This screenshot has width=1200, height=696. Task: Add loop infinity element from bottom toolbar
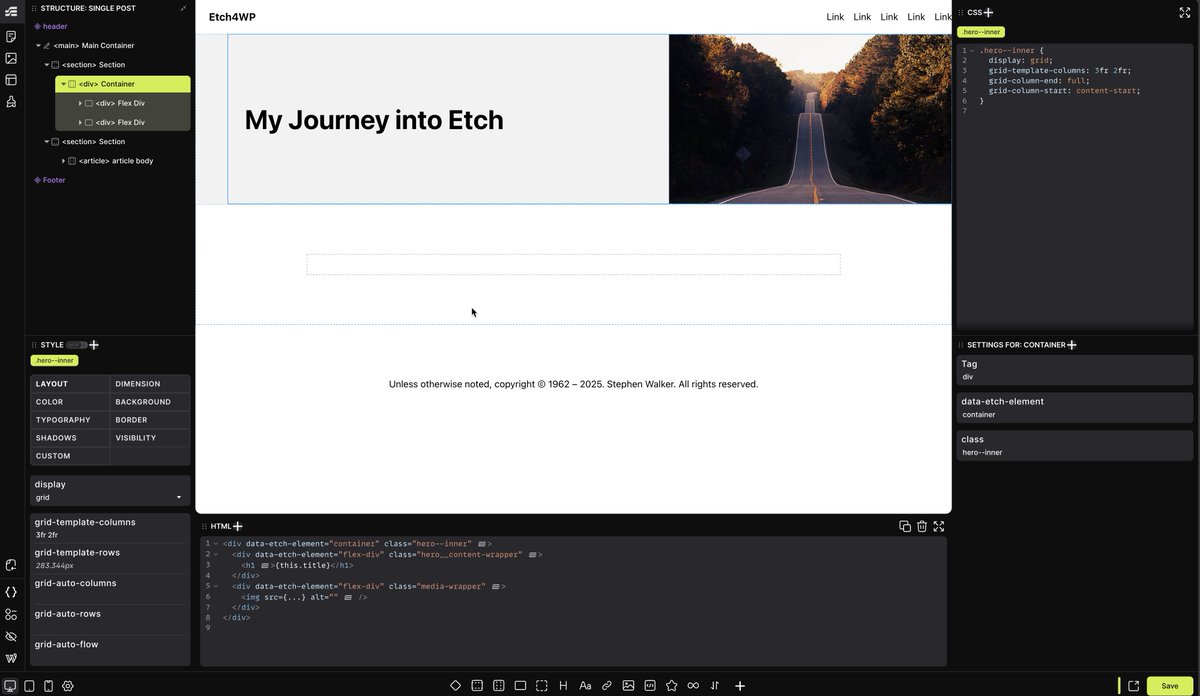pyautogui.click(x=693, y=686)
